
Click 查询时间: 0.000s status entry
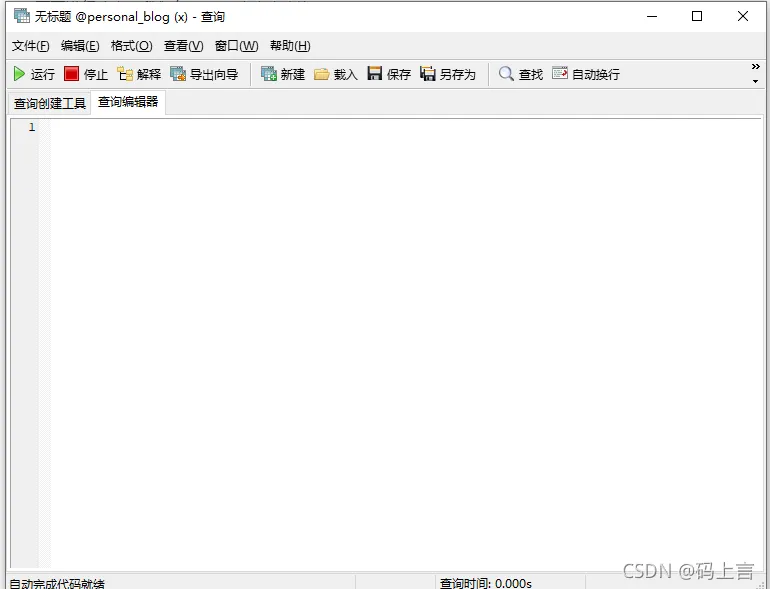coord(486,583)
